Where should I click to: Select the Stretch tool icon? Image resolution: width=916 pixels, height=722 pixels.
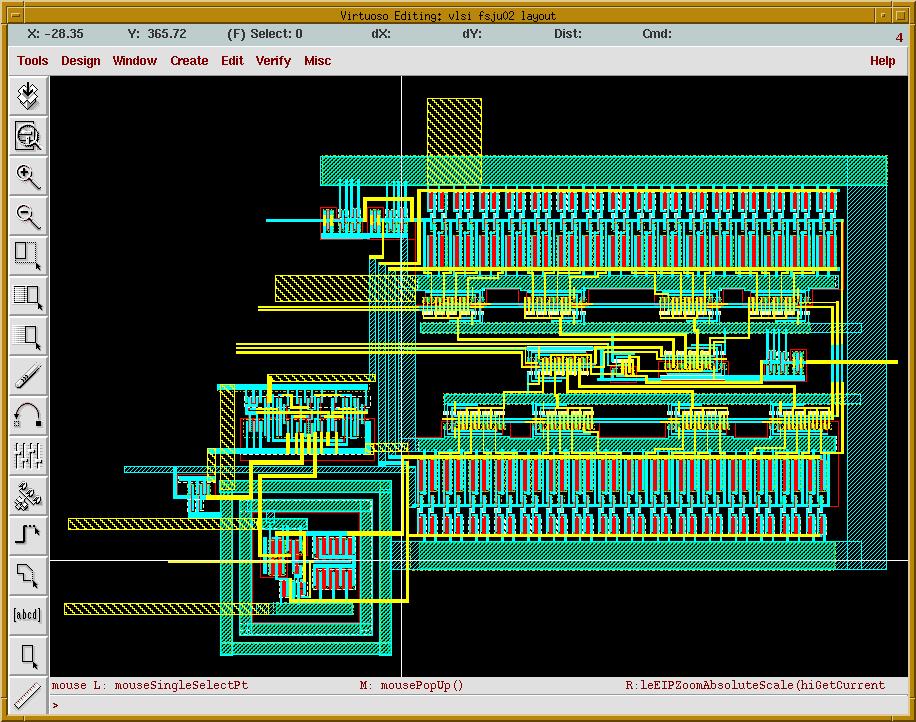click(x=28, y=255)
